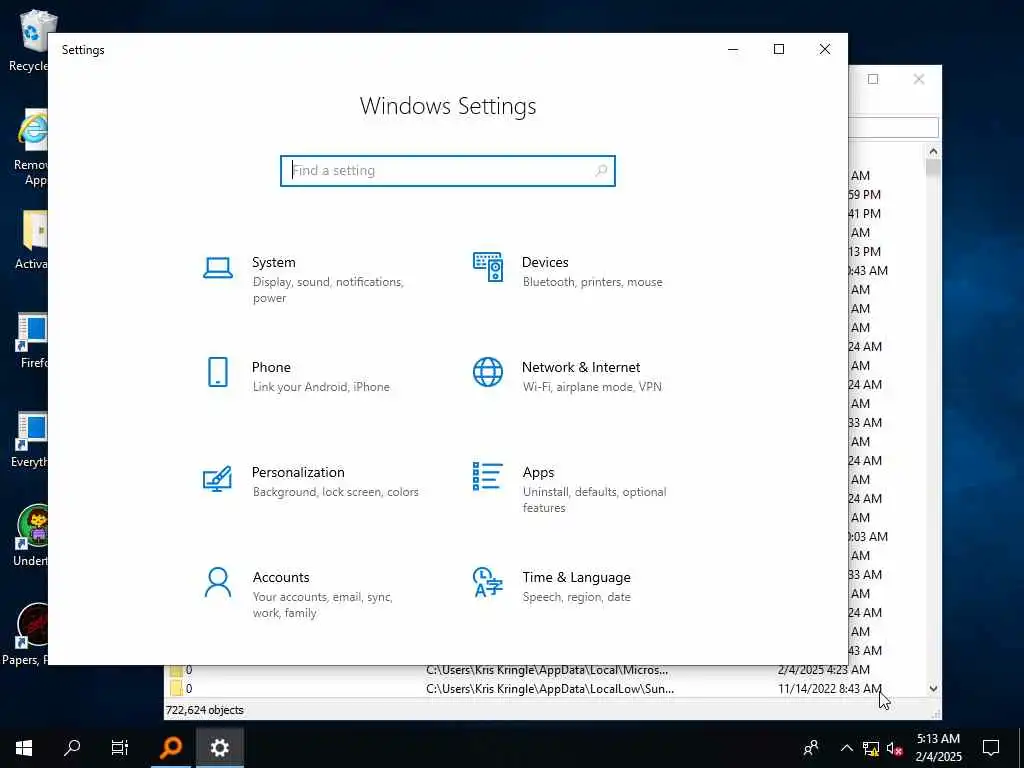This screenshot has width=1024, height=768.
Task: Open Accounts settings via its title
Action: pyautogui.click(x=281, y=577)
